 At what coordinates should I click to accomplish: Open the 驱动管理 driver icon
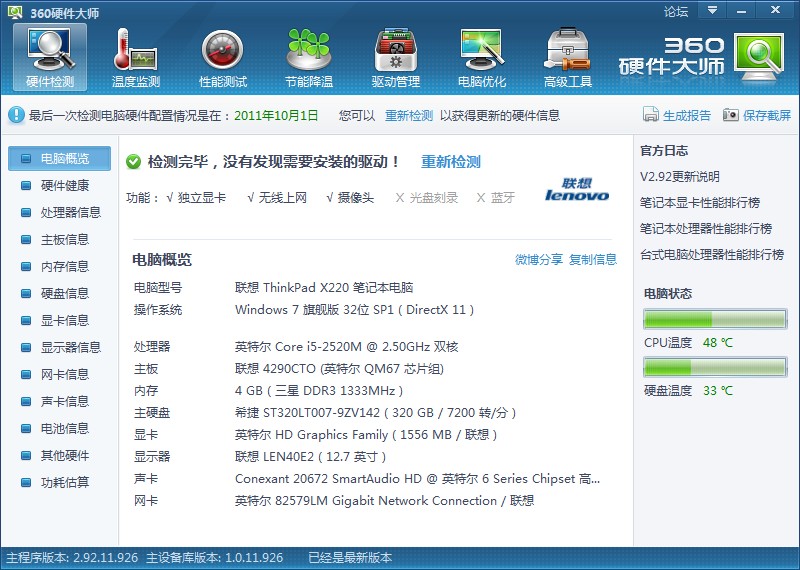(x=395, y=49)
